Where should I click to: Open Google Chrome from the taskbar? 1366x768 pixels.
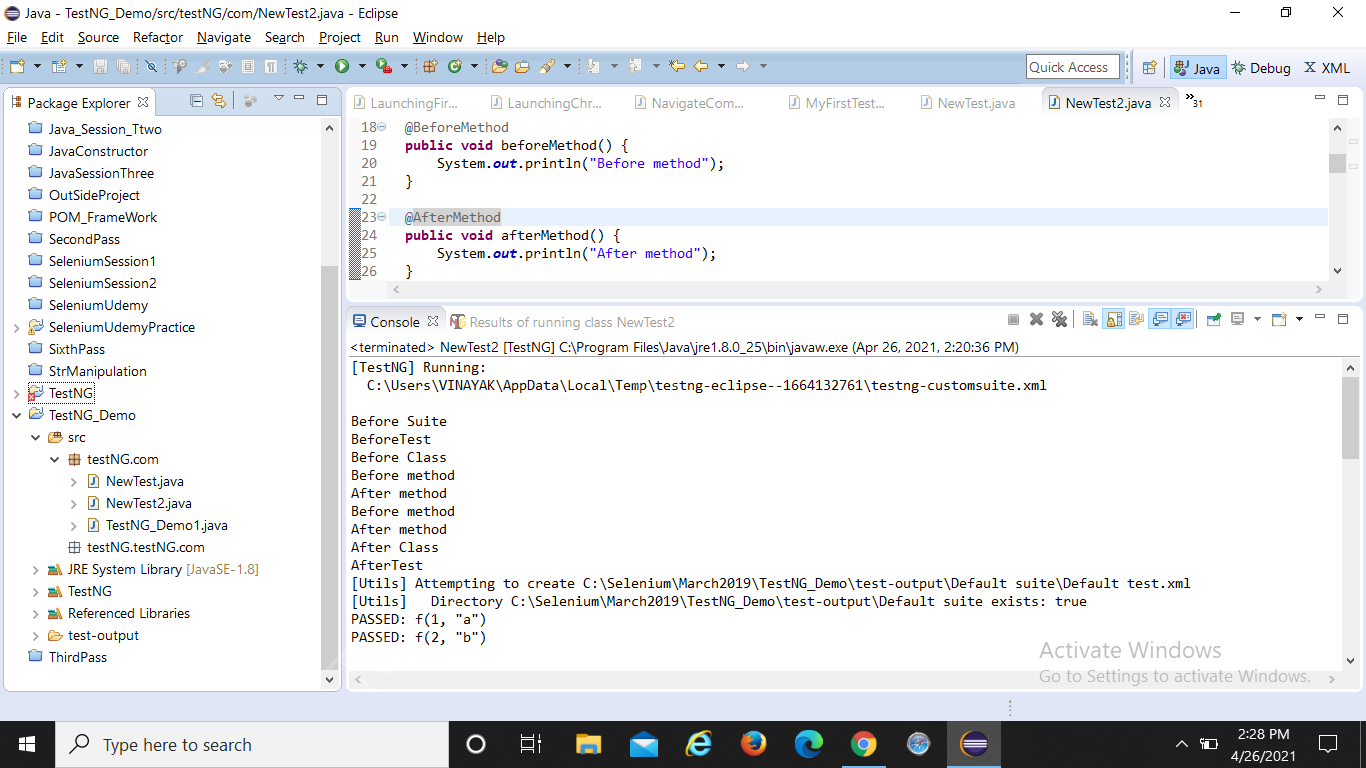click(863, 744)
